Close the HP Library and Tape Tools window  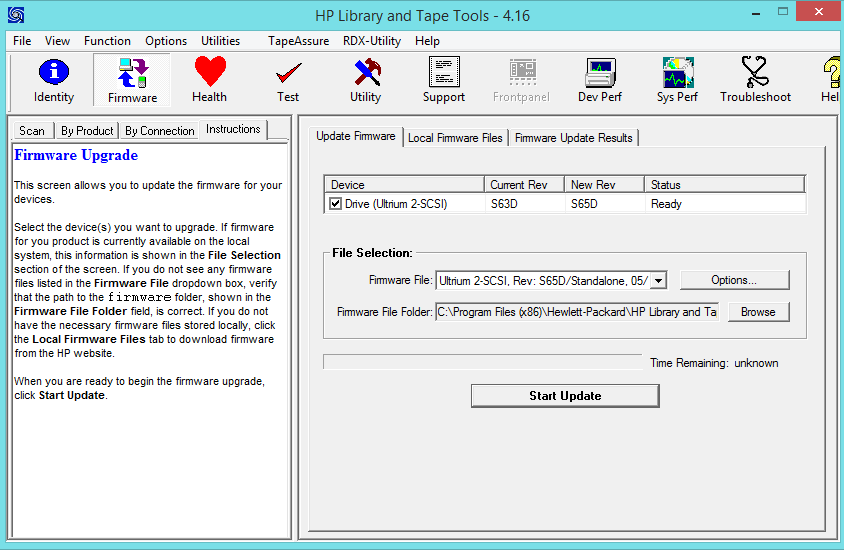819,12
